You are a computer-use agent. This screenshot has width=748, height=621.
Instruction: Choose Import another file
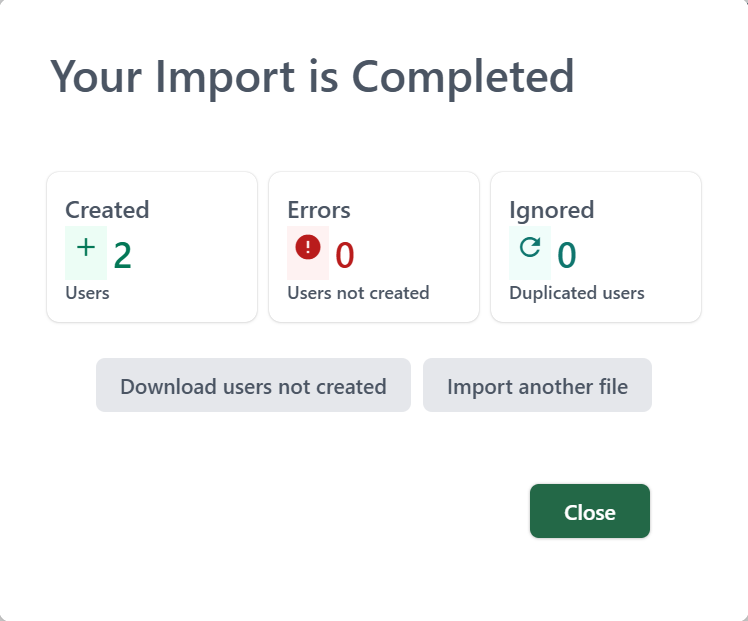point(537,385)
